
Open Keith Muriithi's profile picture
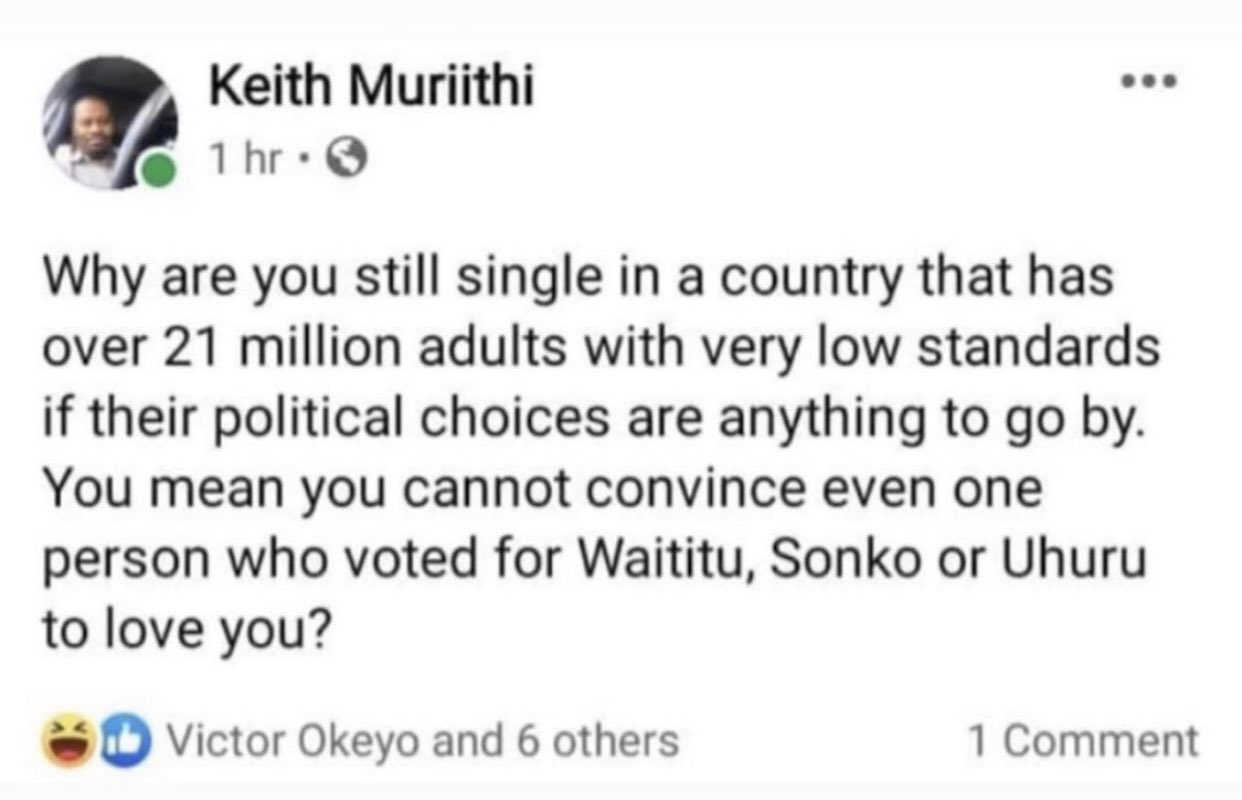[110, 123]
